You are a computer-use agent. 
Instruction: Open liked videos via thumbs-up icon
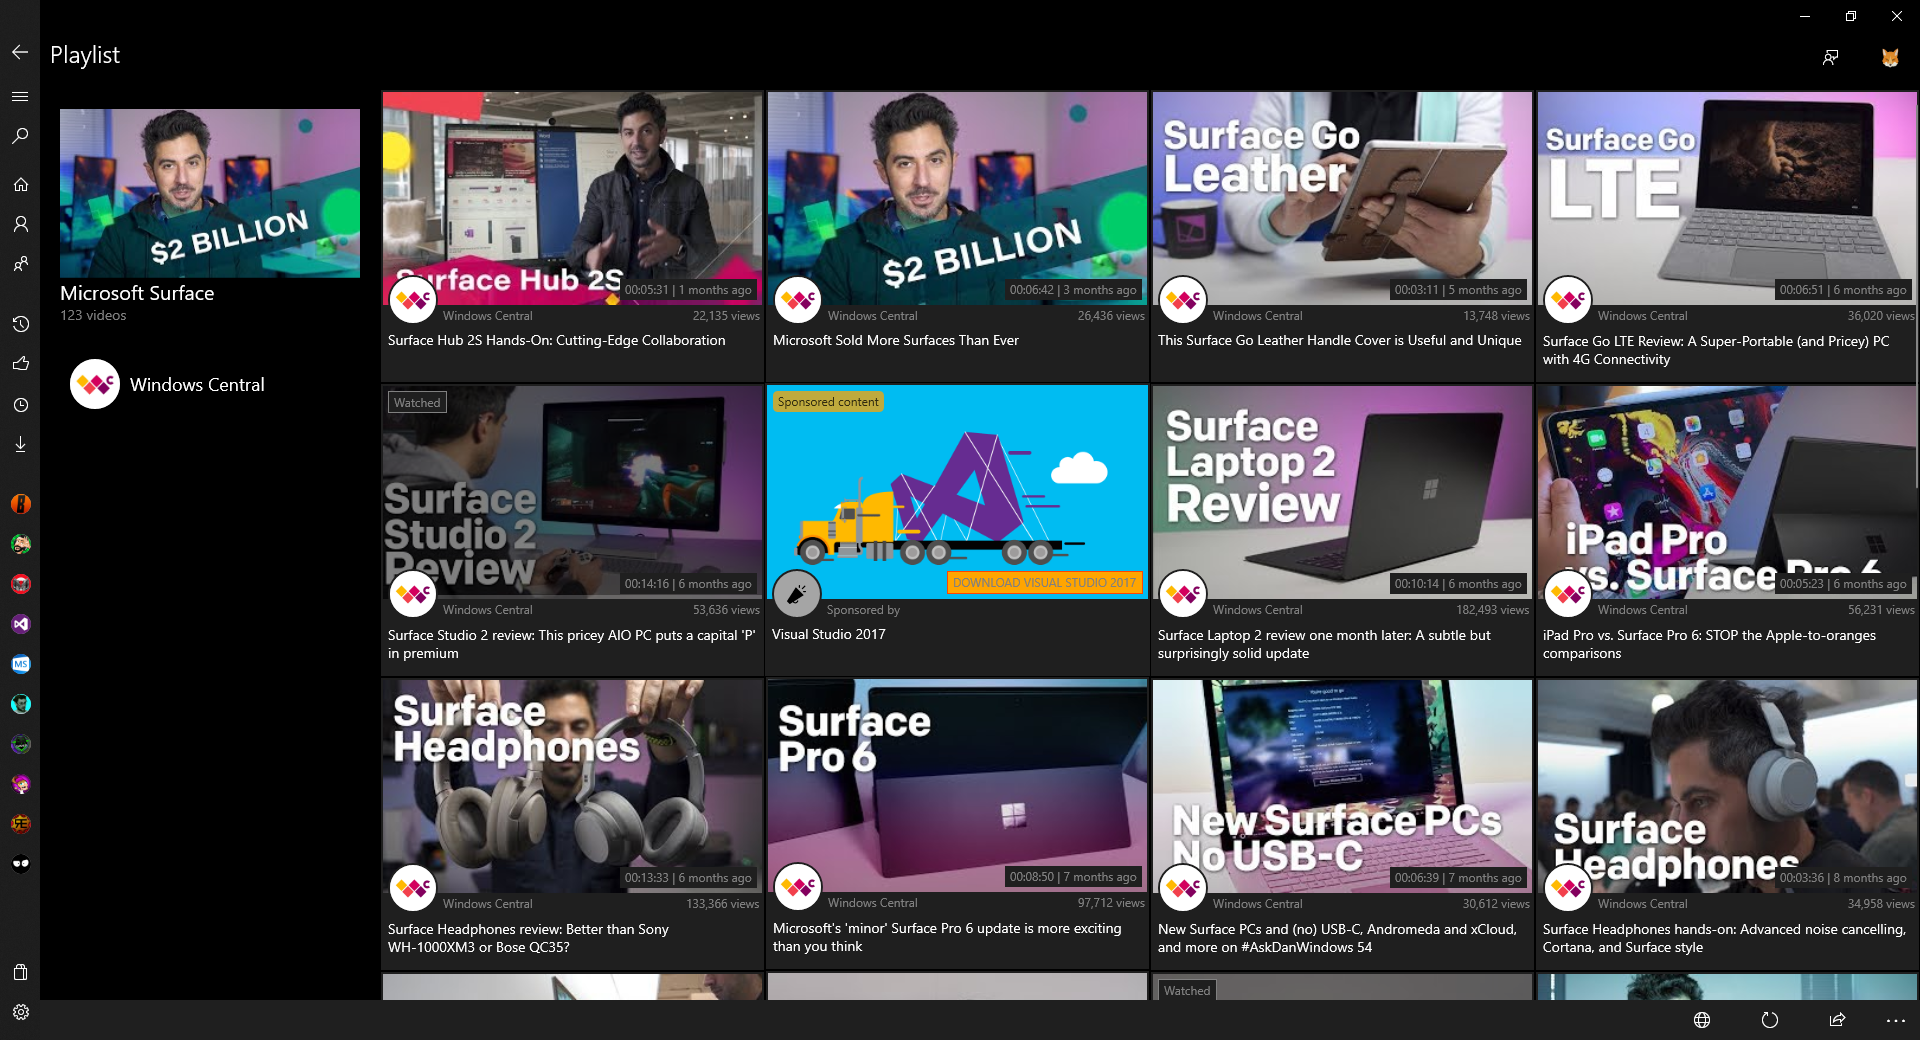pos(20,364)
